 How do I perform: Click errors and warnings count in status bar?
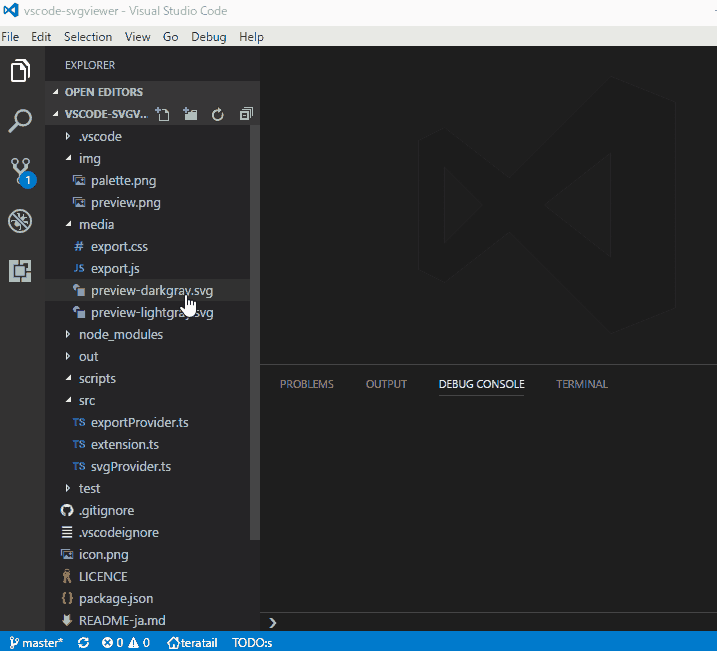pyautogui.click(x=126, y=642)
